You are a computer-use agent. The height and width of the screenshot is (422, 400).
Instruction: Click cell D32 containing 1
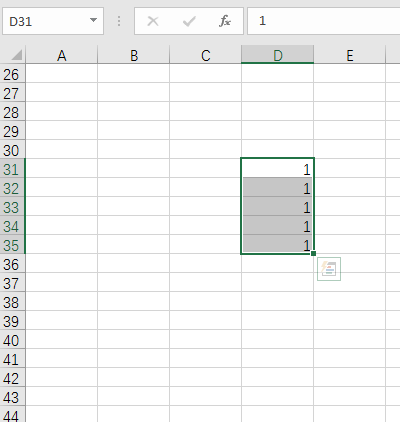click(277, 187)
